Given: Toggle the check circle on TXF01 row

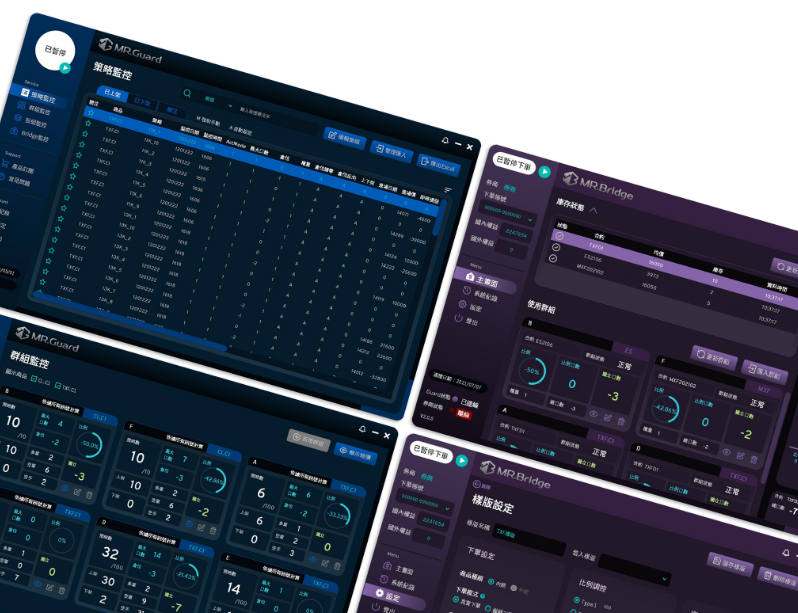Looking at the screenshot, I should pos(559,236).
